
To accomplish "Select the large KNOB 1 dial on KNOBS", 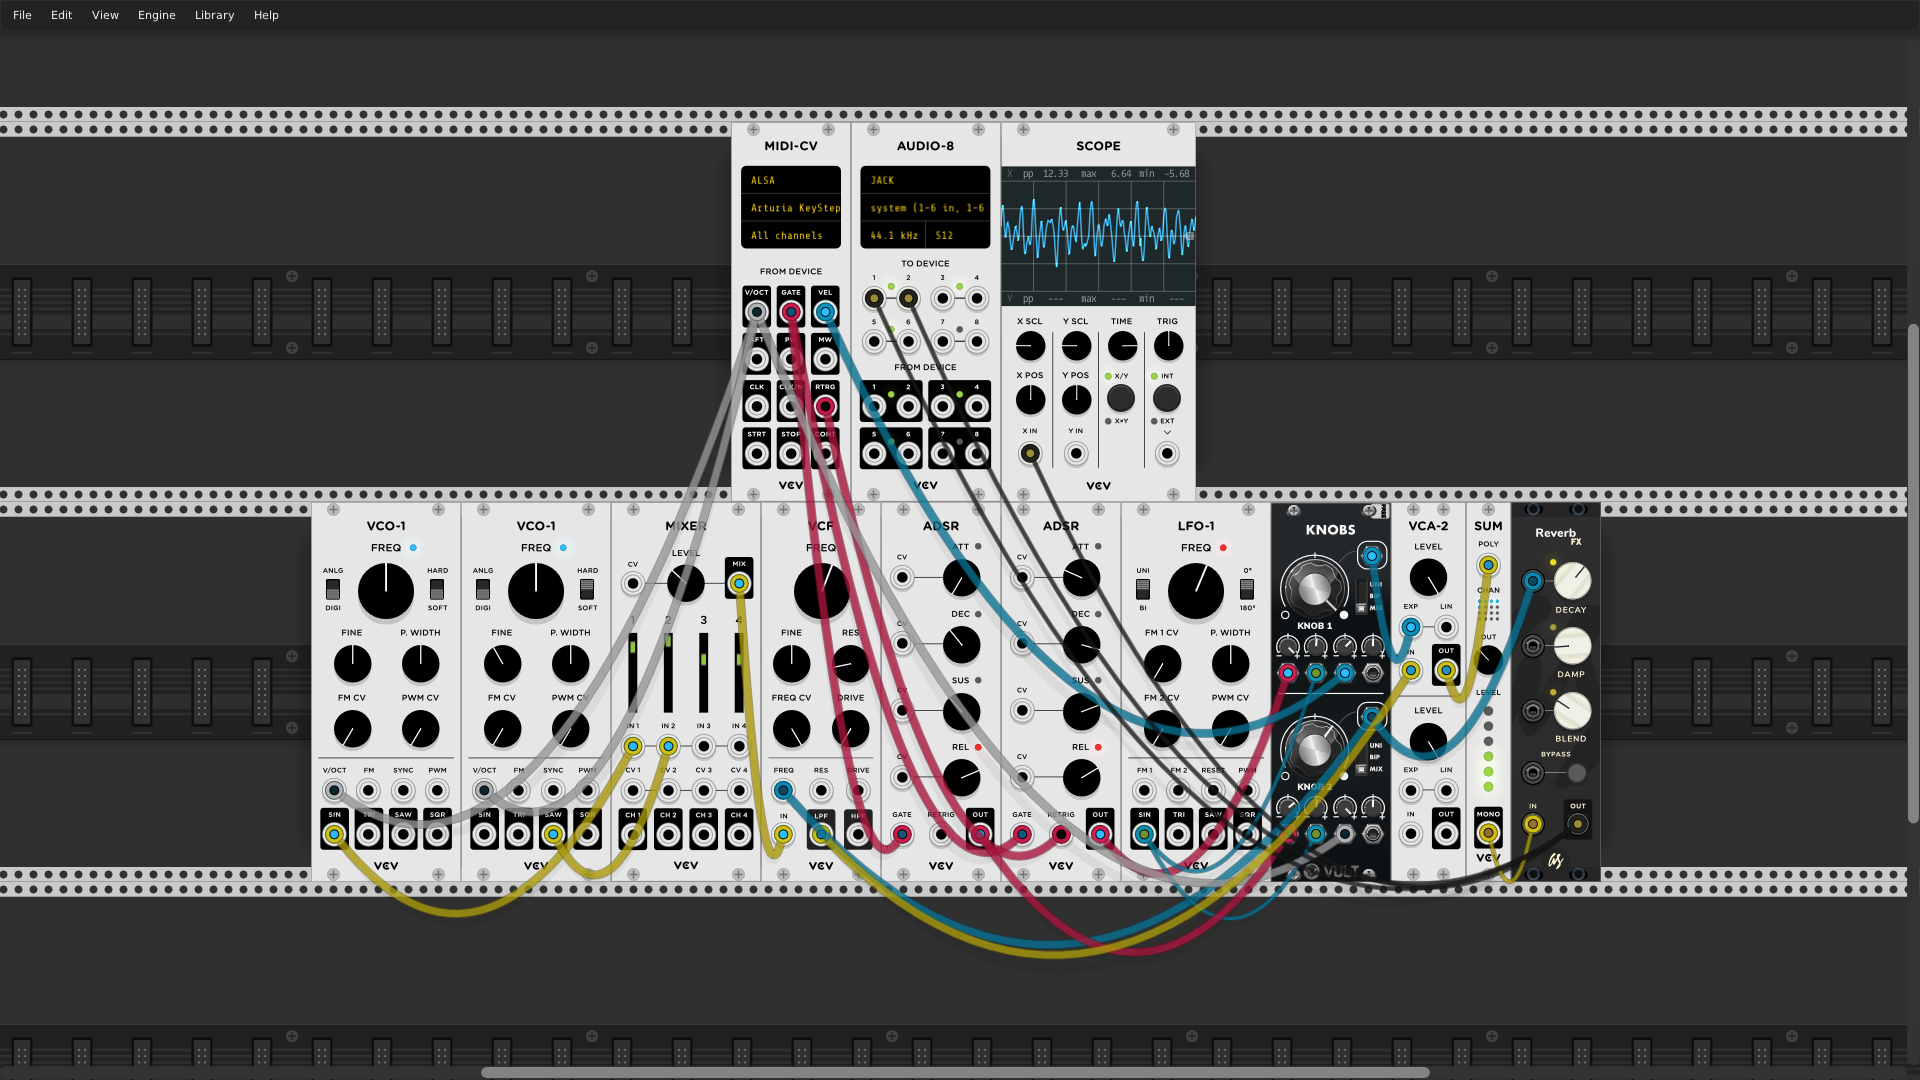I will point(1314,588).
